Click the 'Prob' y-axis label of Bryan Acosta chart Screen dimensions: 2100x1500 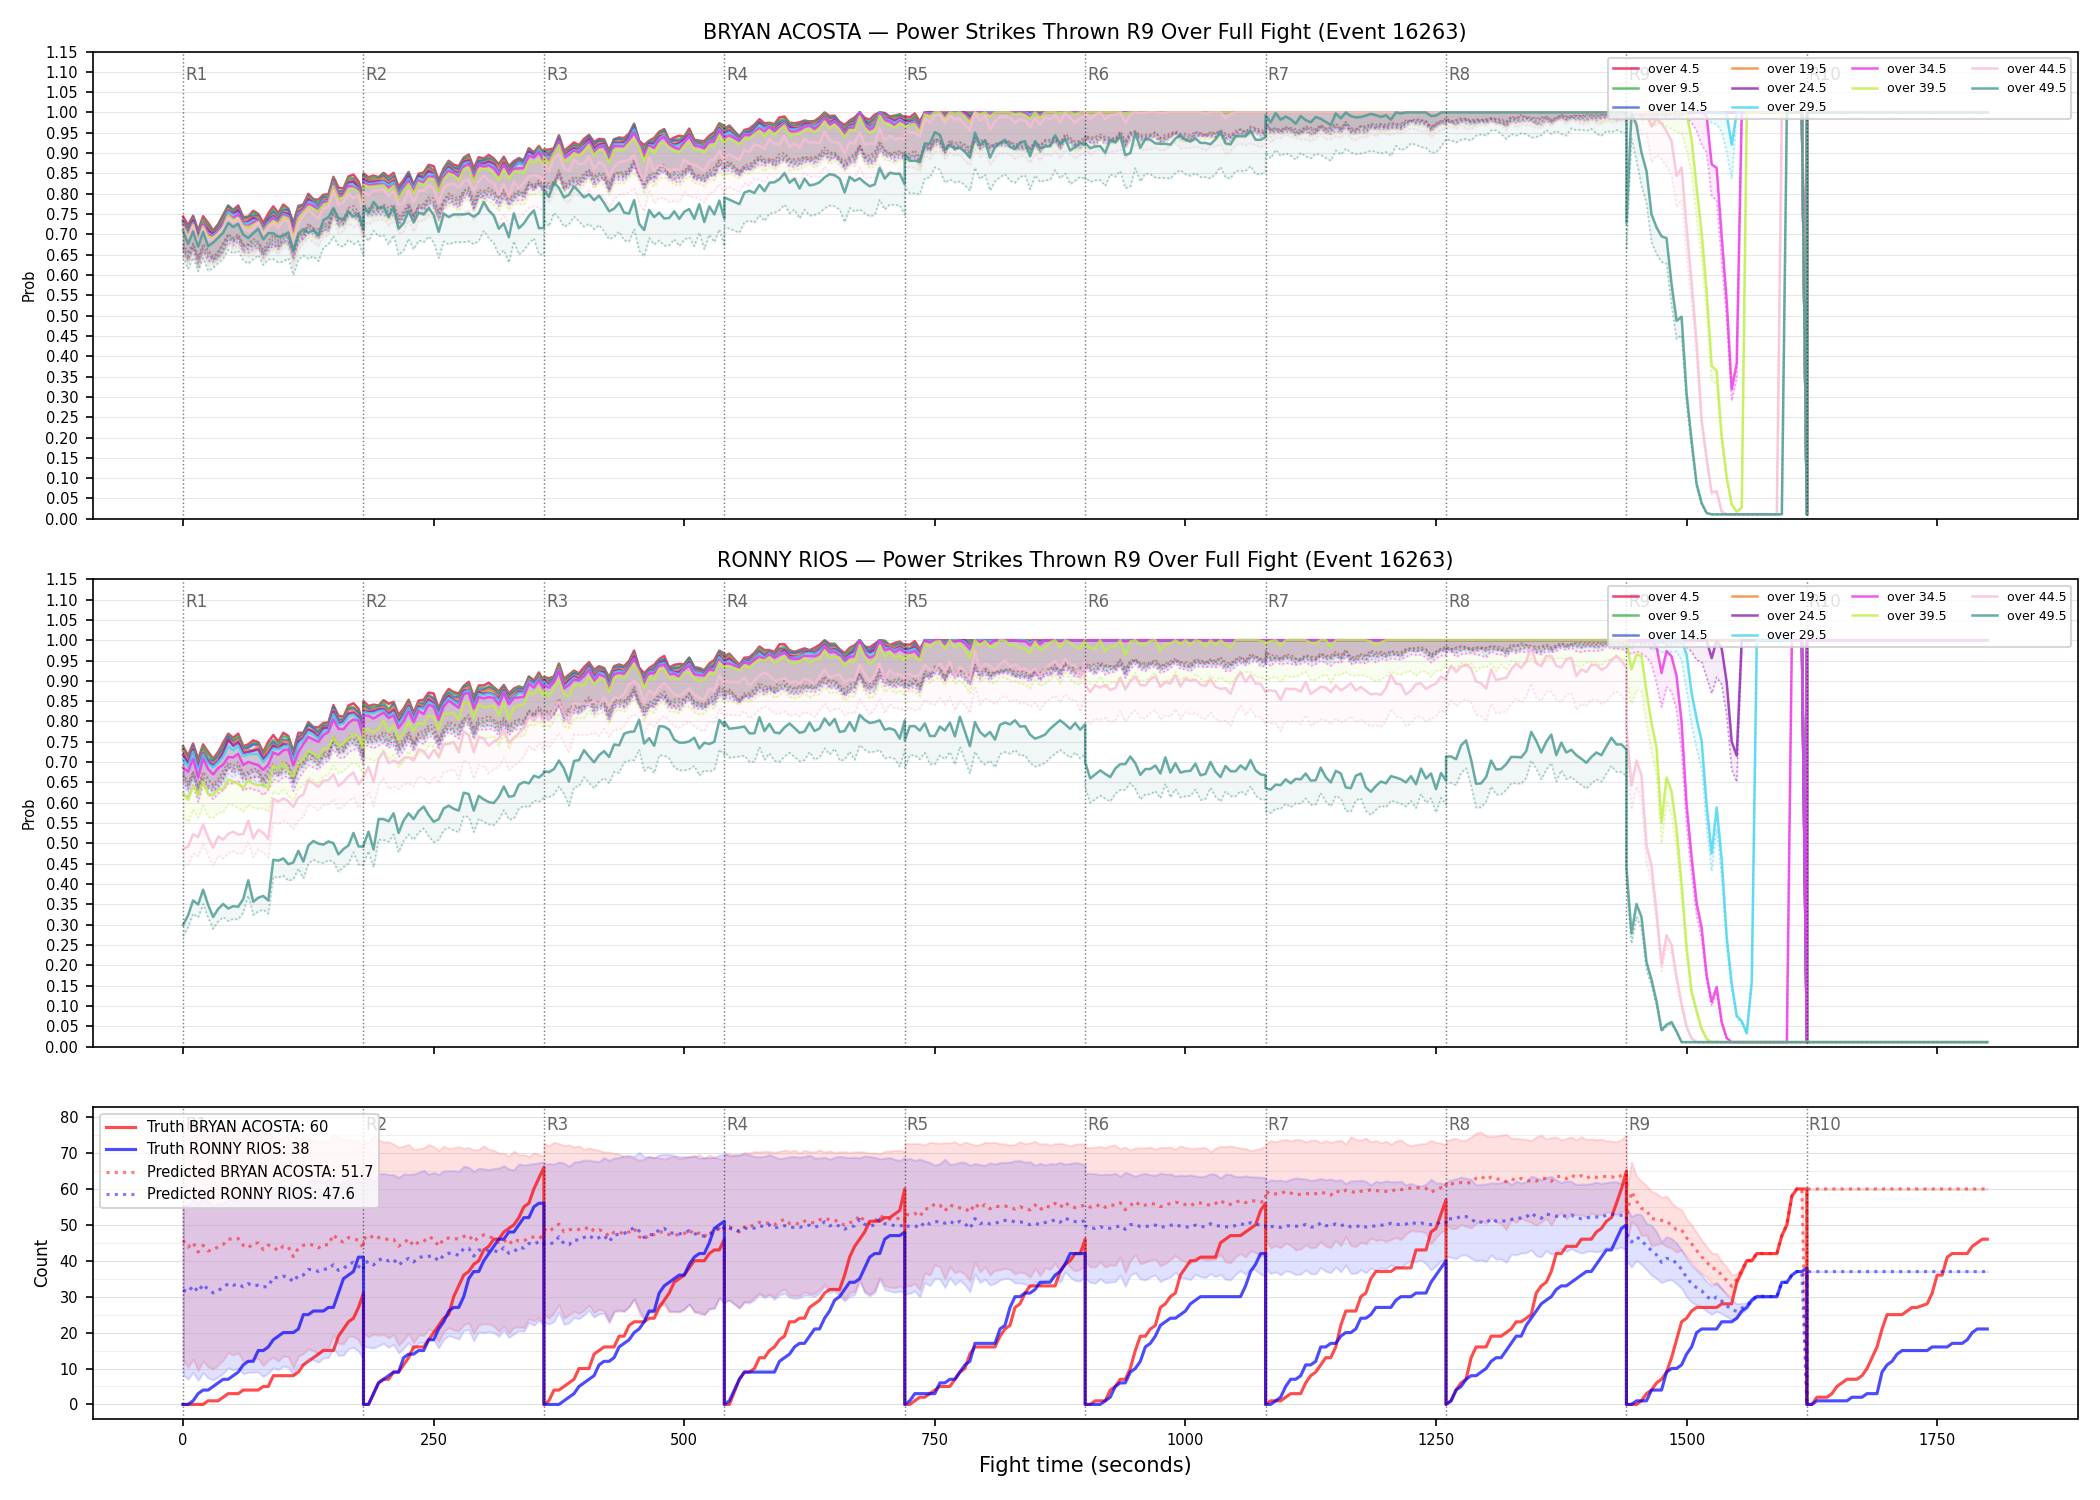(x=29, y=287)
